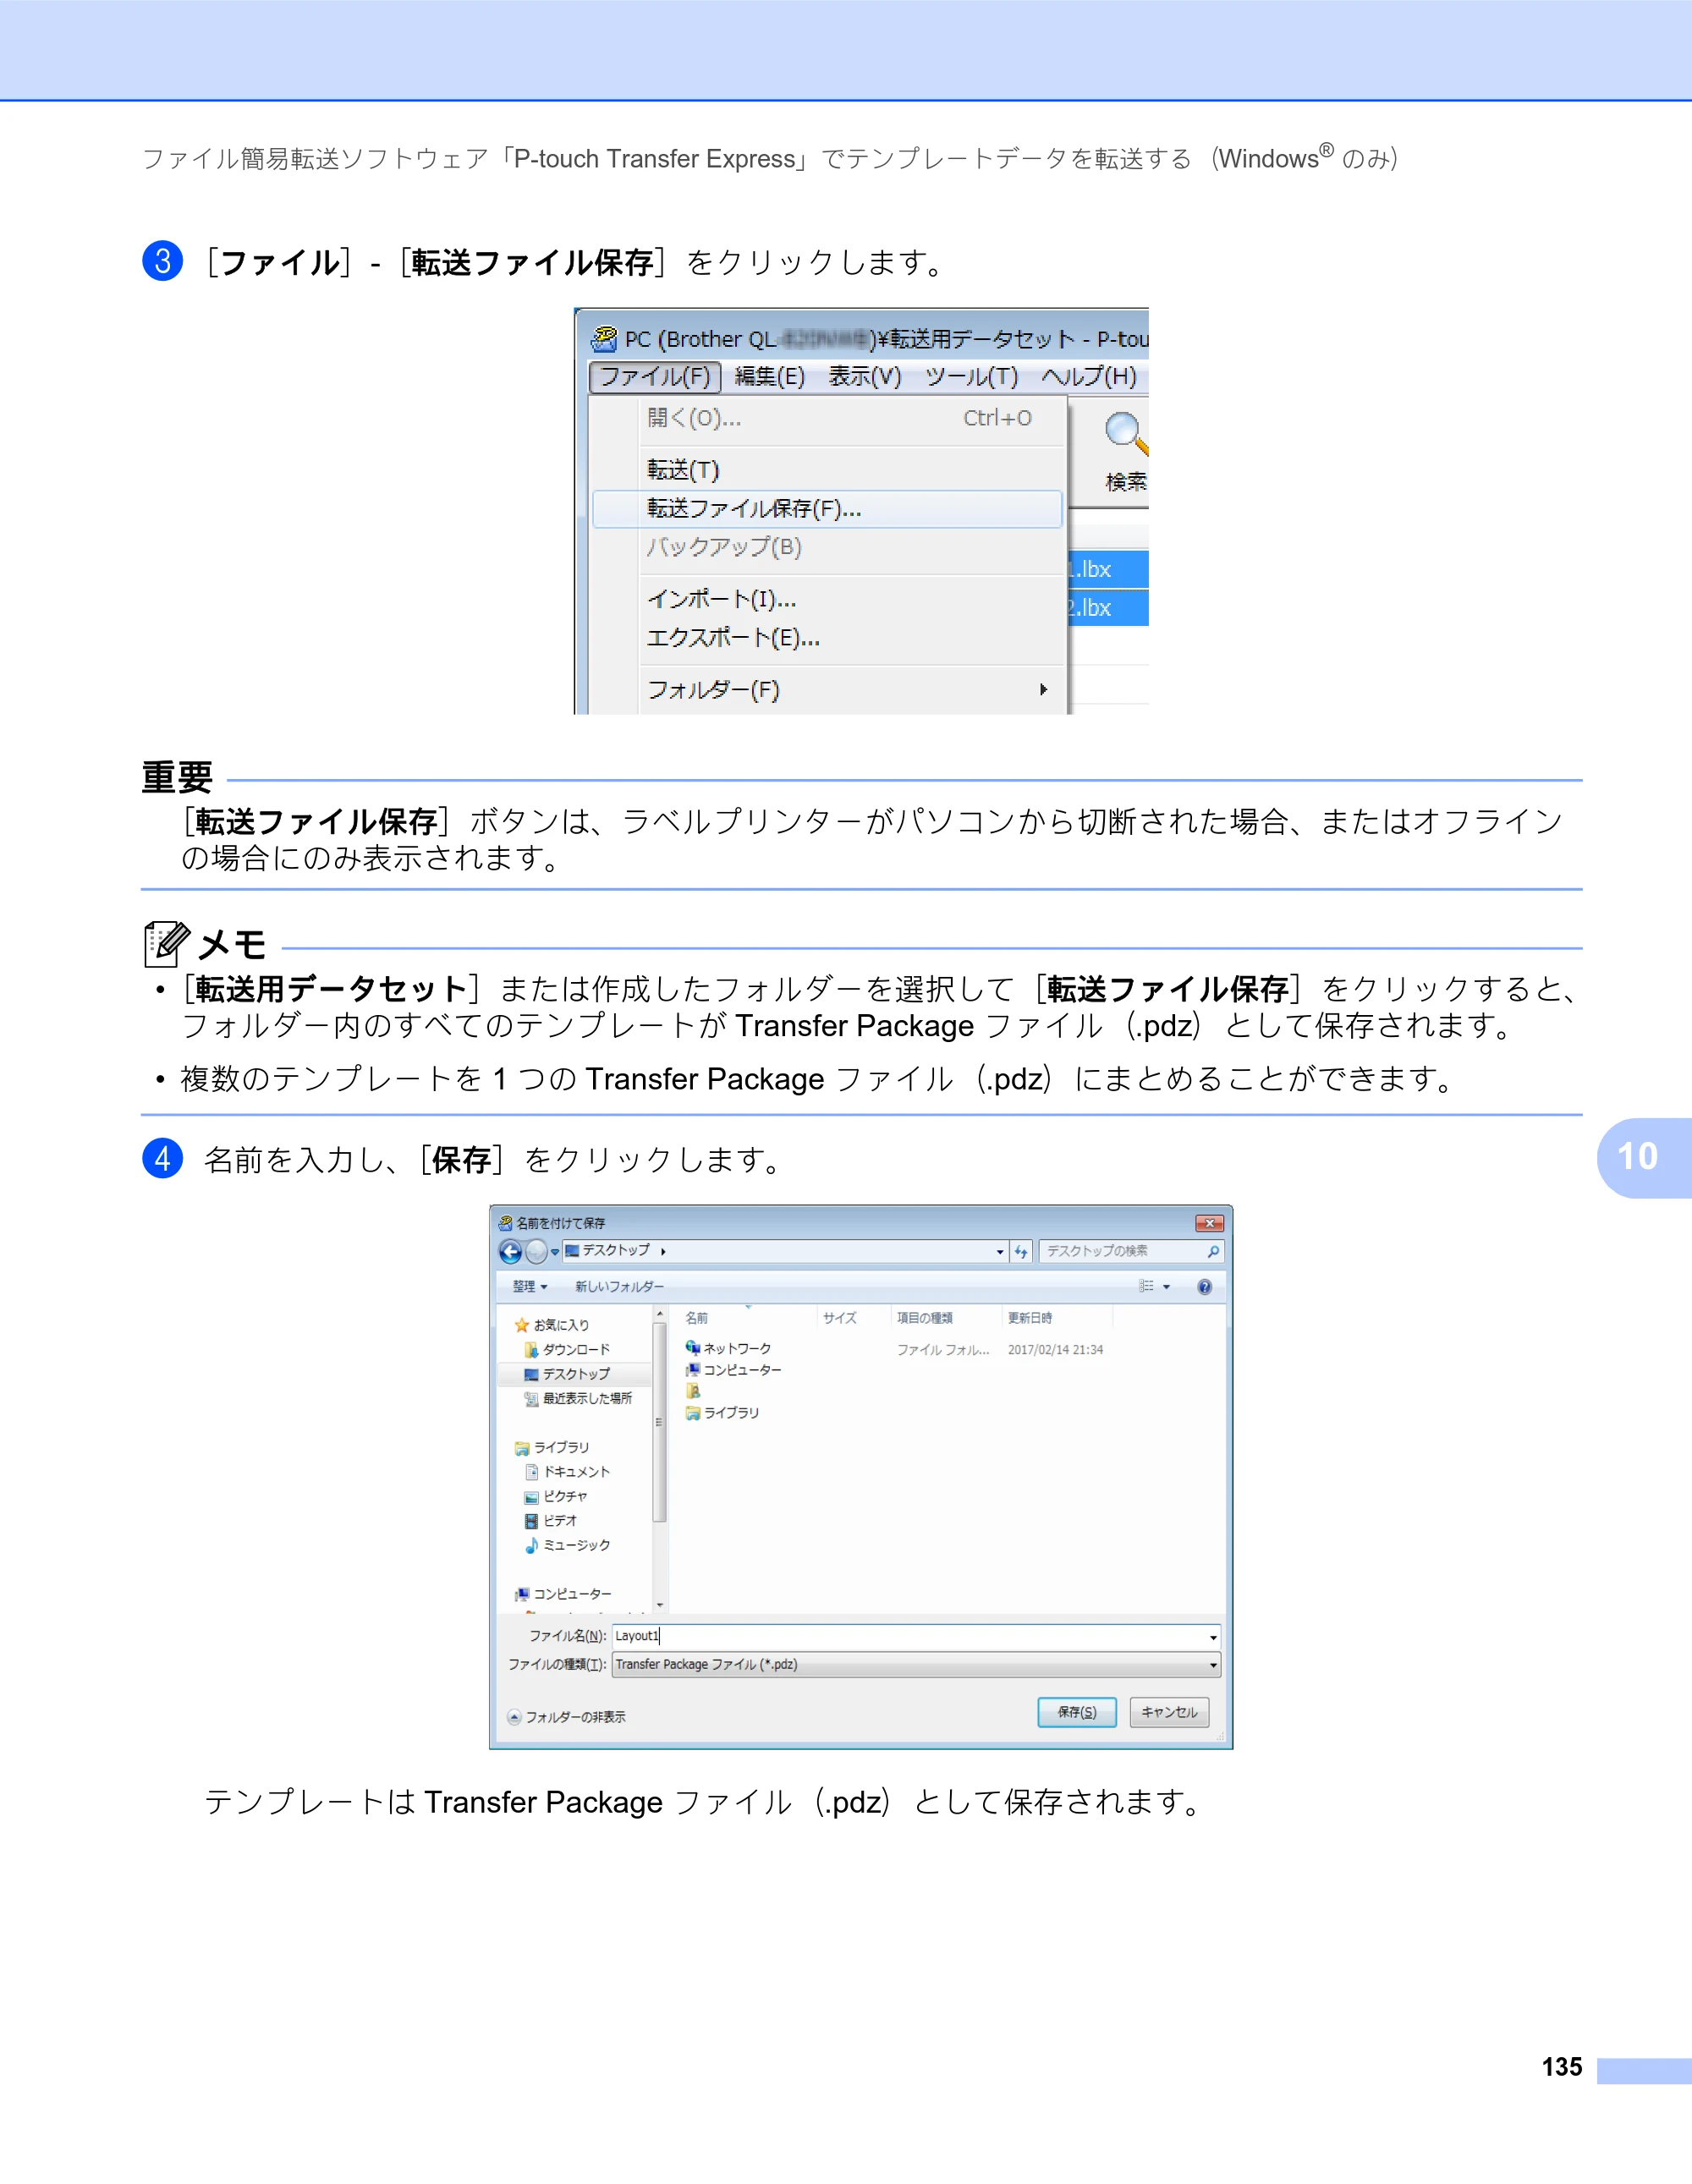Open the 整理 dropdown

pyautogui.click(x=530, y=1287)
